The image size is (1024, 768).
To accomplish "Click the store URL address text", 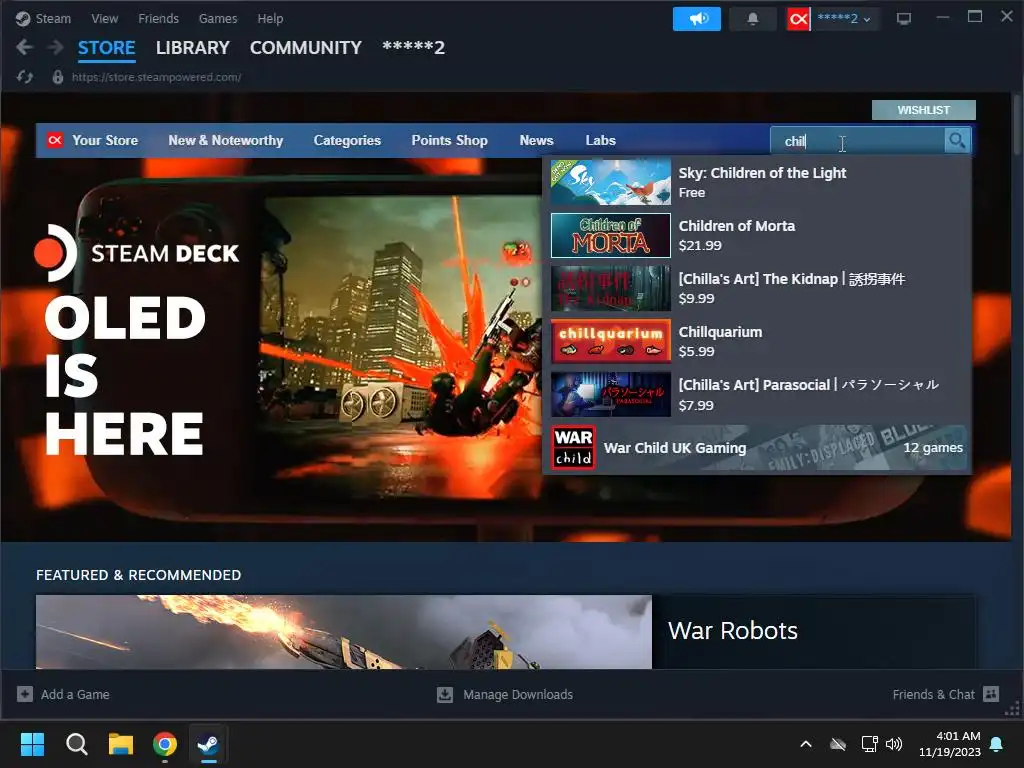I will (157, 77).
